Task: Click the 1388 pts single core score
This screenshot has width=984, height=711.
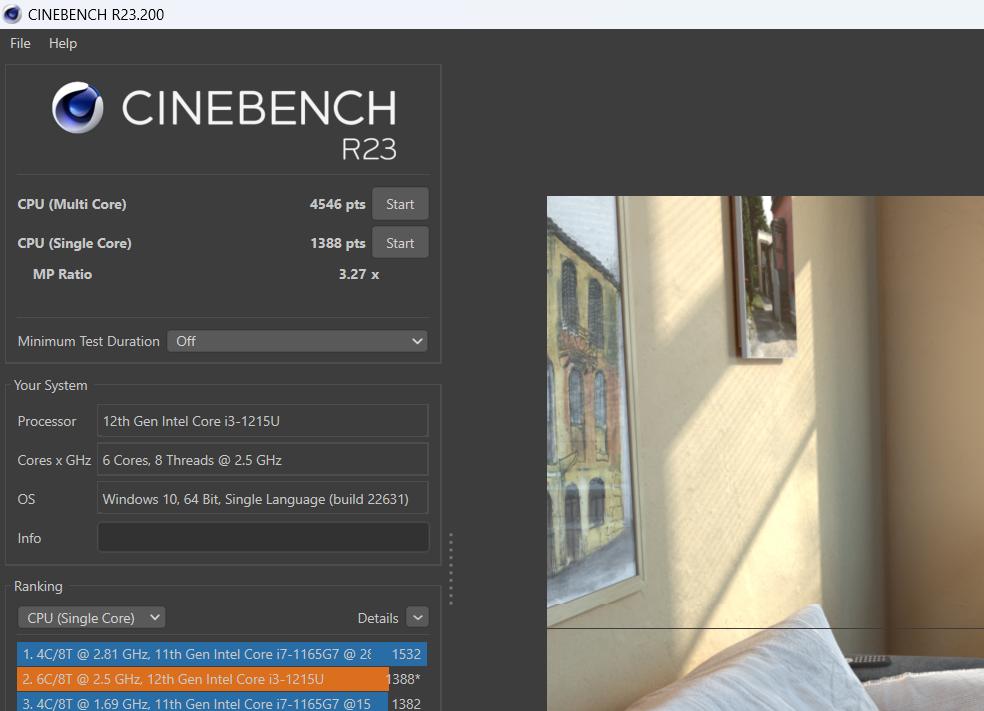Action: tap(338, 243)
